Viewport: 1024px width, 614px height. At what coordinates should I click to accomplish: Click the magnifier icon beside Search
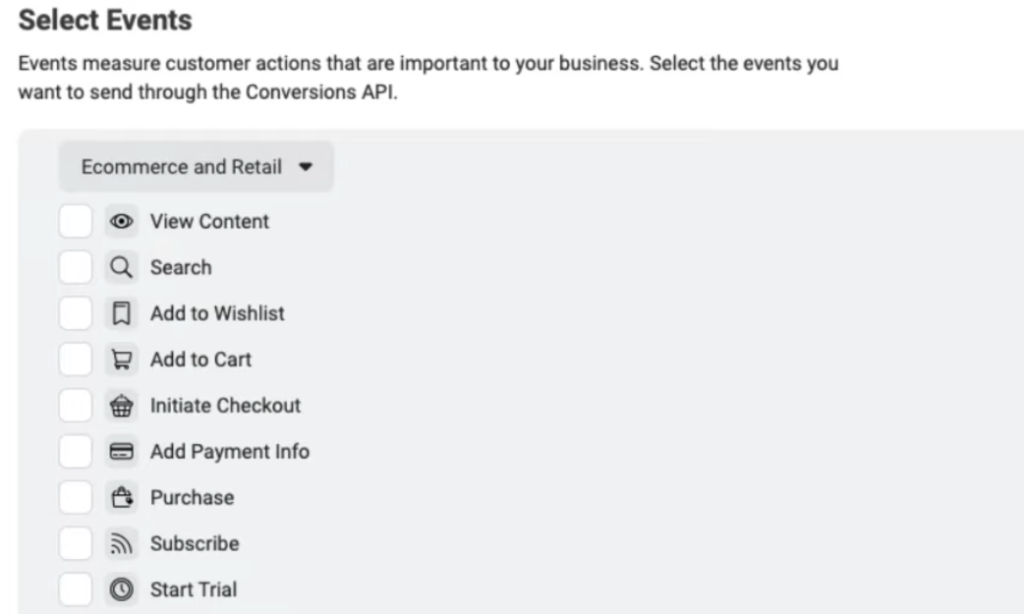[121, 268]
